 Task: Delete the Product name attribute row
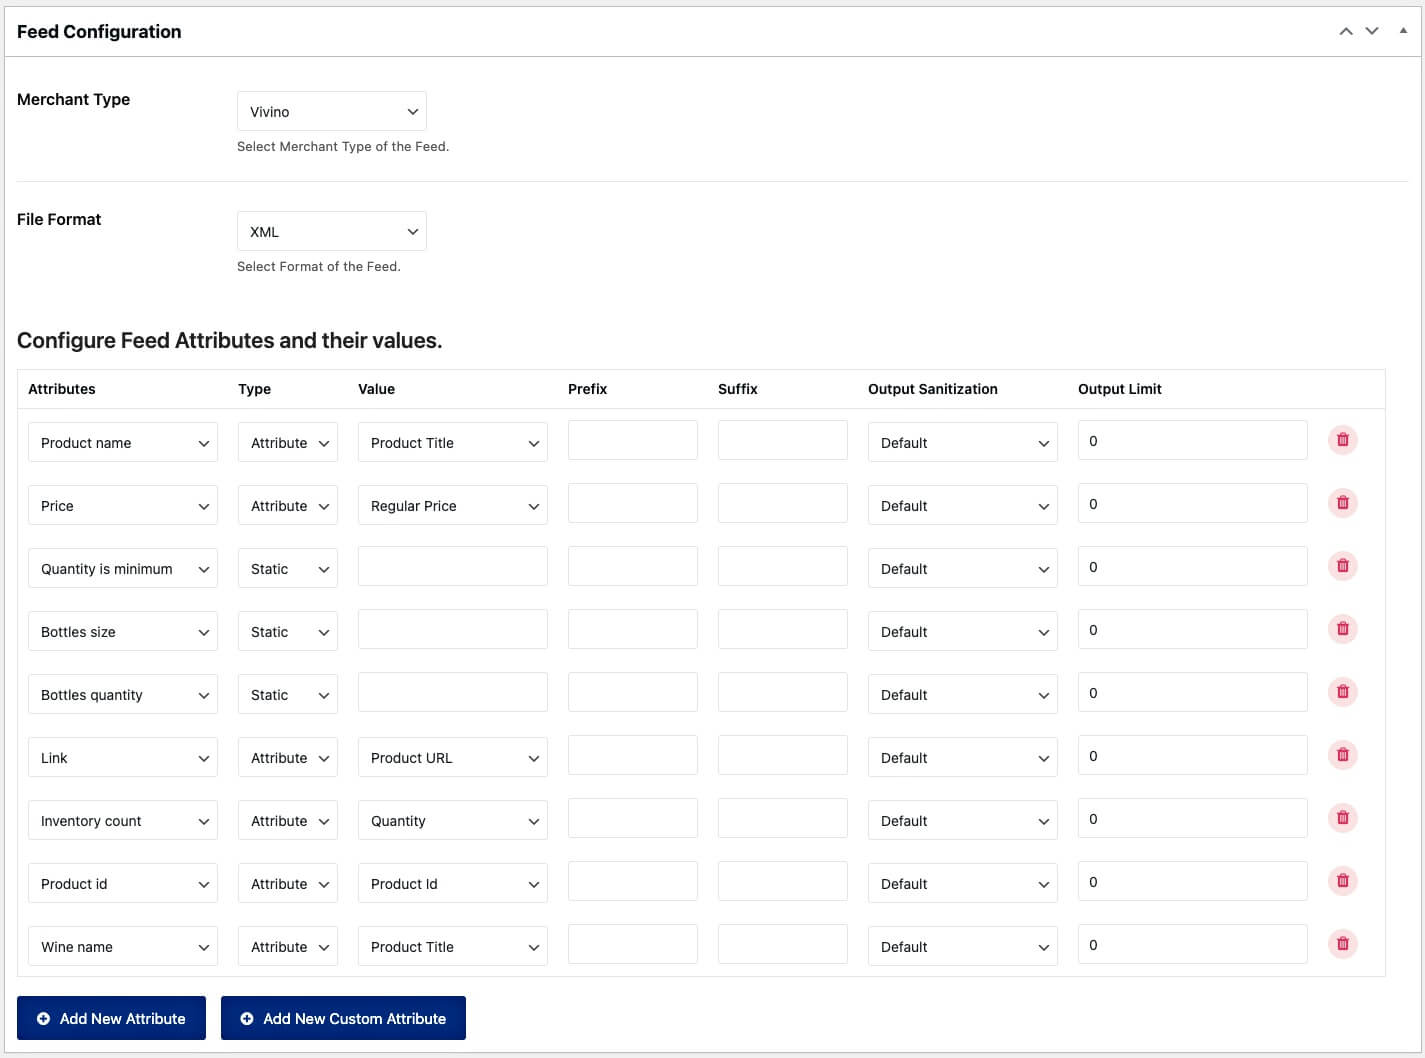click(1342, 439)
